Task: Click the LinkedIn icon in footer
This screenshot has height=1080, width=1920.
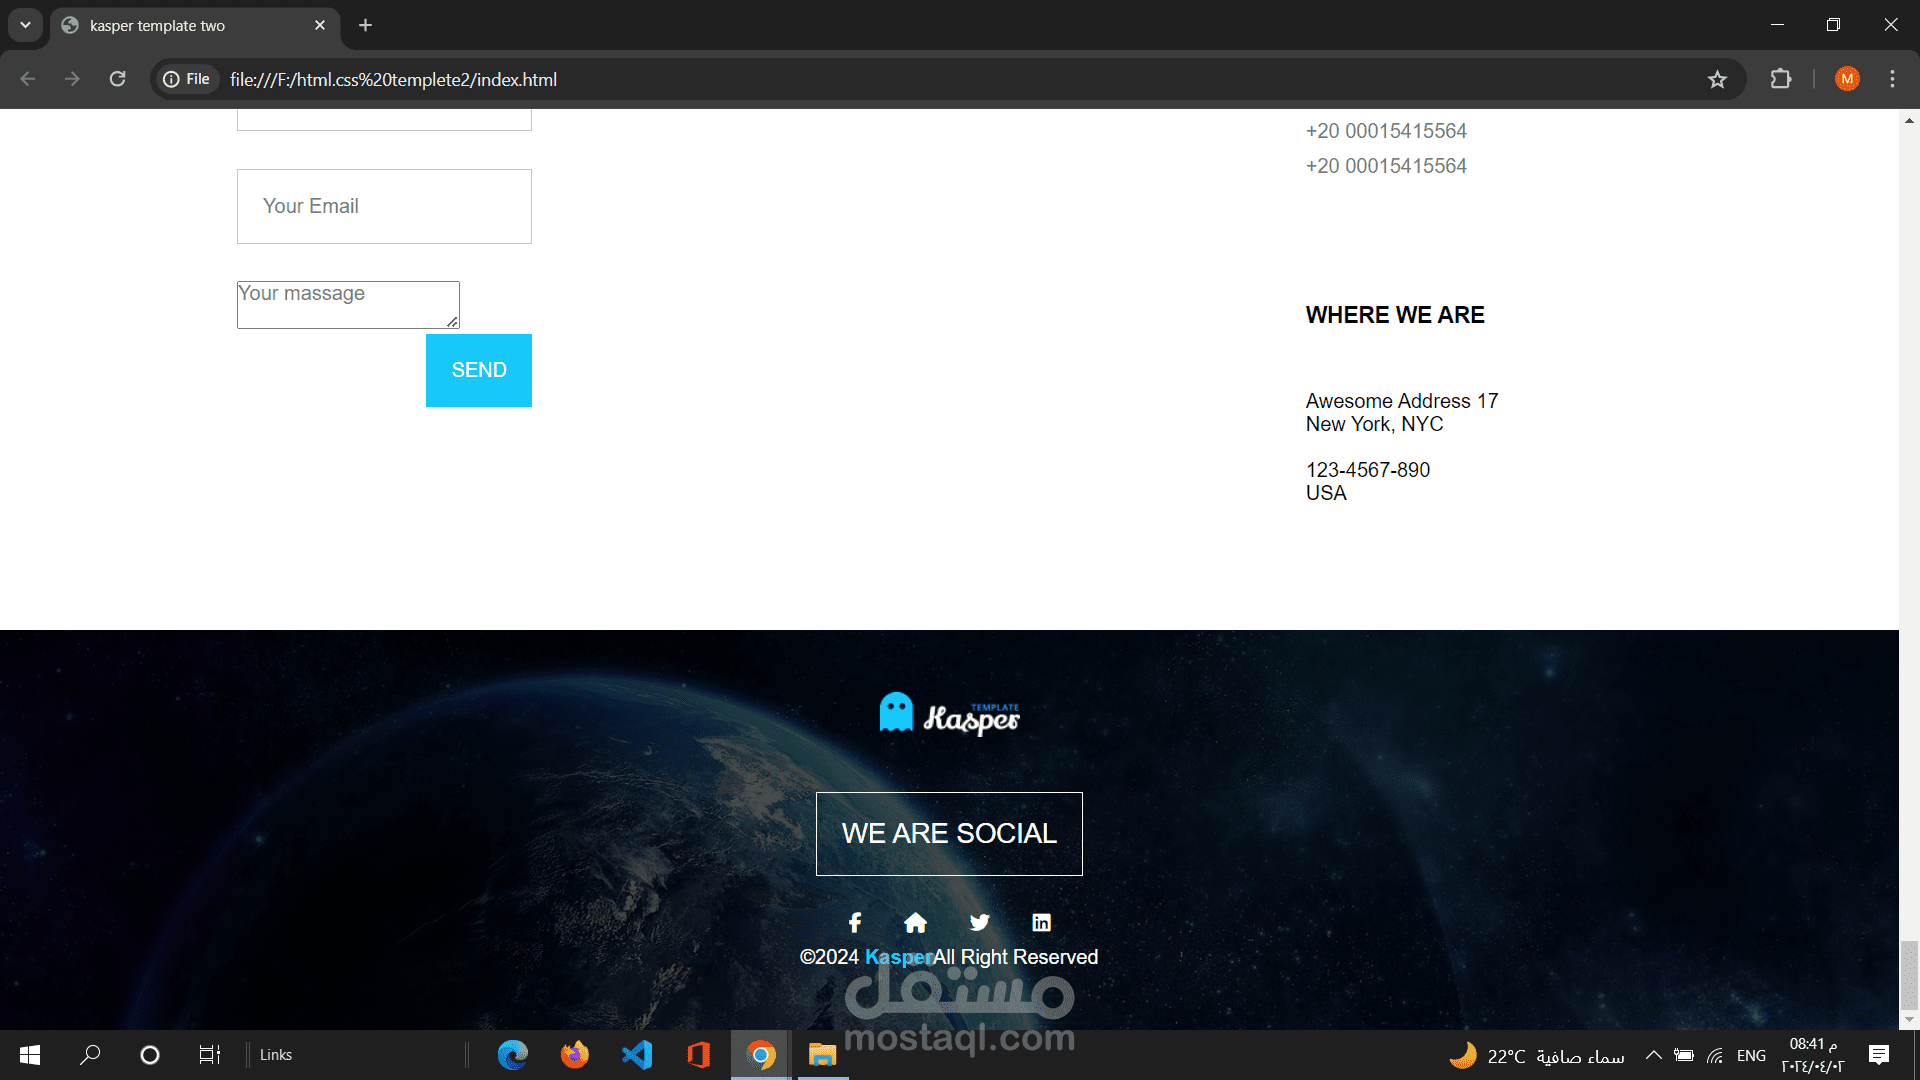Action: tap(1041, 922)
